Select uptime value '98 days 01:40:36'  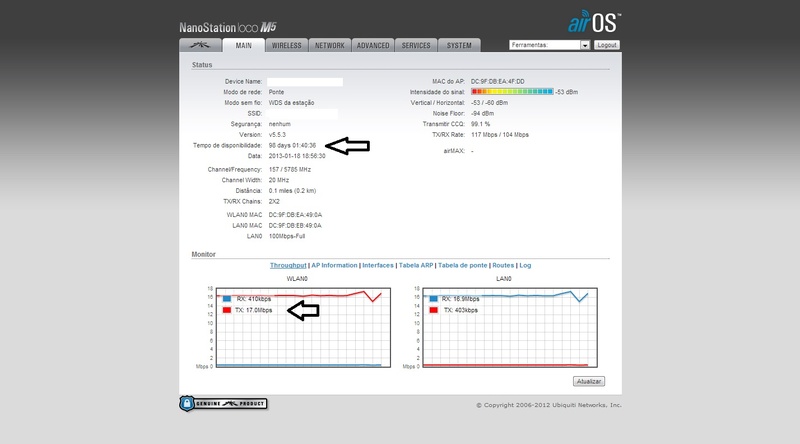pyautogui.click(x=292, y=145)
